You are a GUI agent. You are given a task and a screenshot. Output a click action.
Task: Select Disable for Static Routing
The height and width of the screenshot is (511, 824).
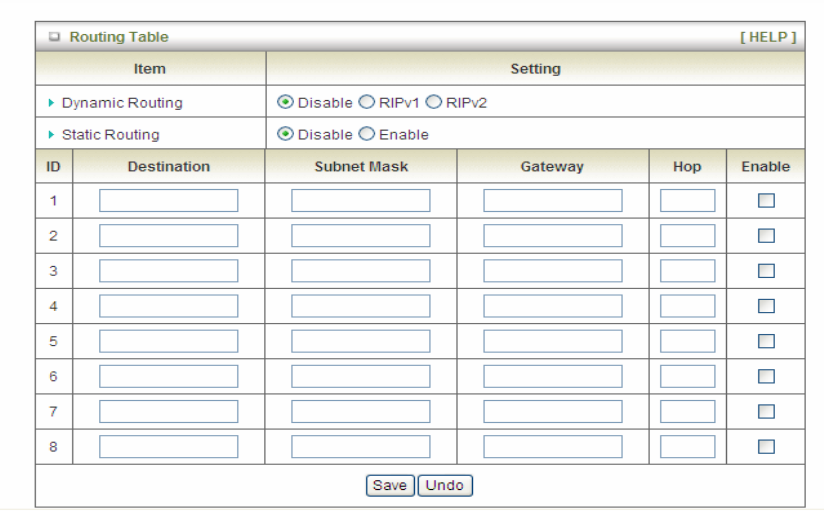tap(286, 134)
